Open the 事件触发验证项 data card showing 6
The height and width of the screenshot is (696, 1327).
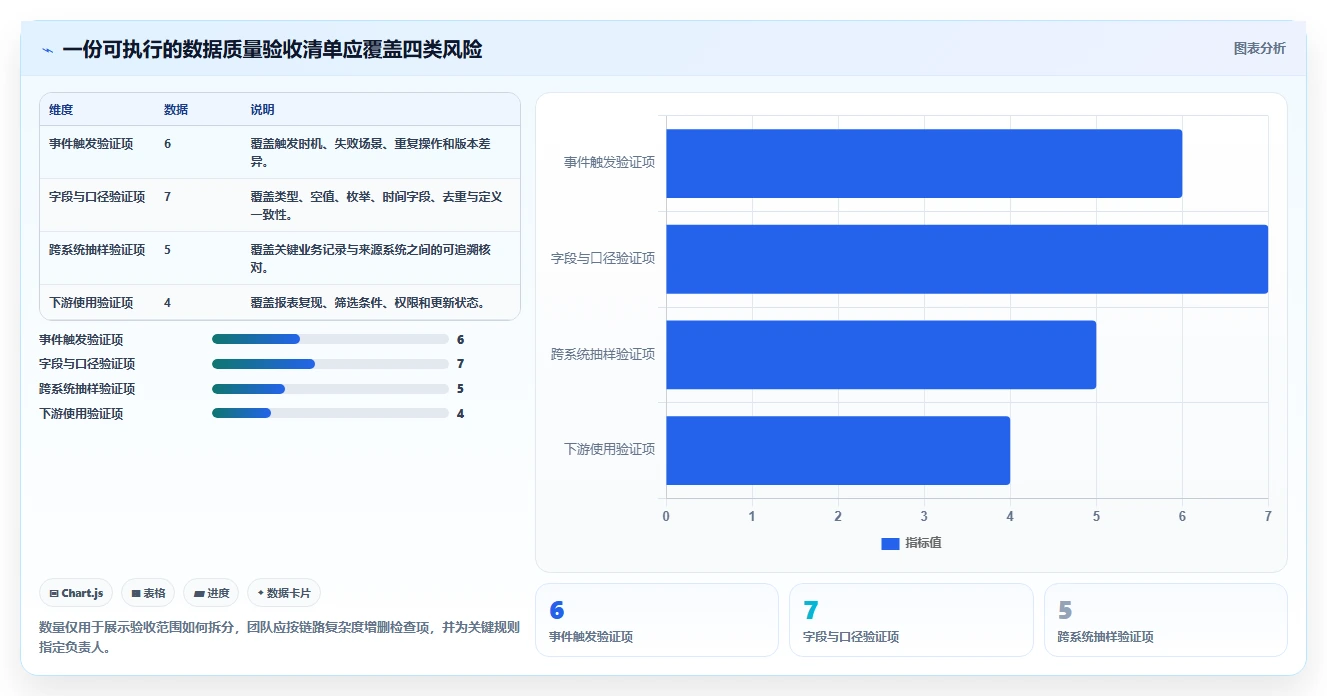pos(657,620)
